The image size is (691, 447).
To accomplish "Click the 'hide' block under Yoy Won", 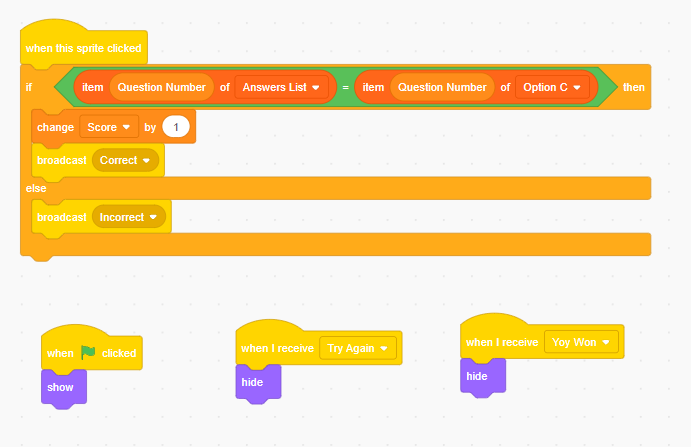I will pyautogui.click(x=483, y=376).
